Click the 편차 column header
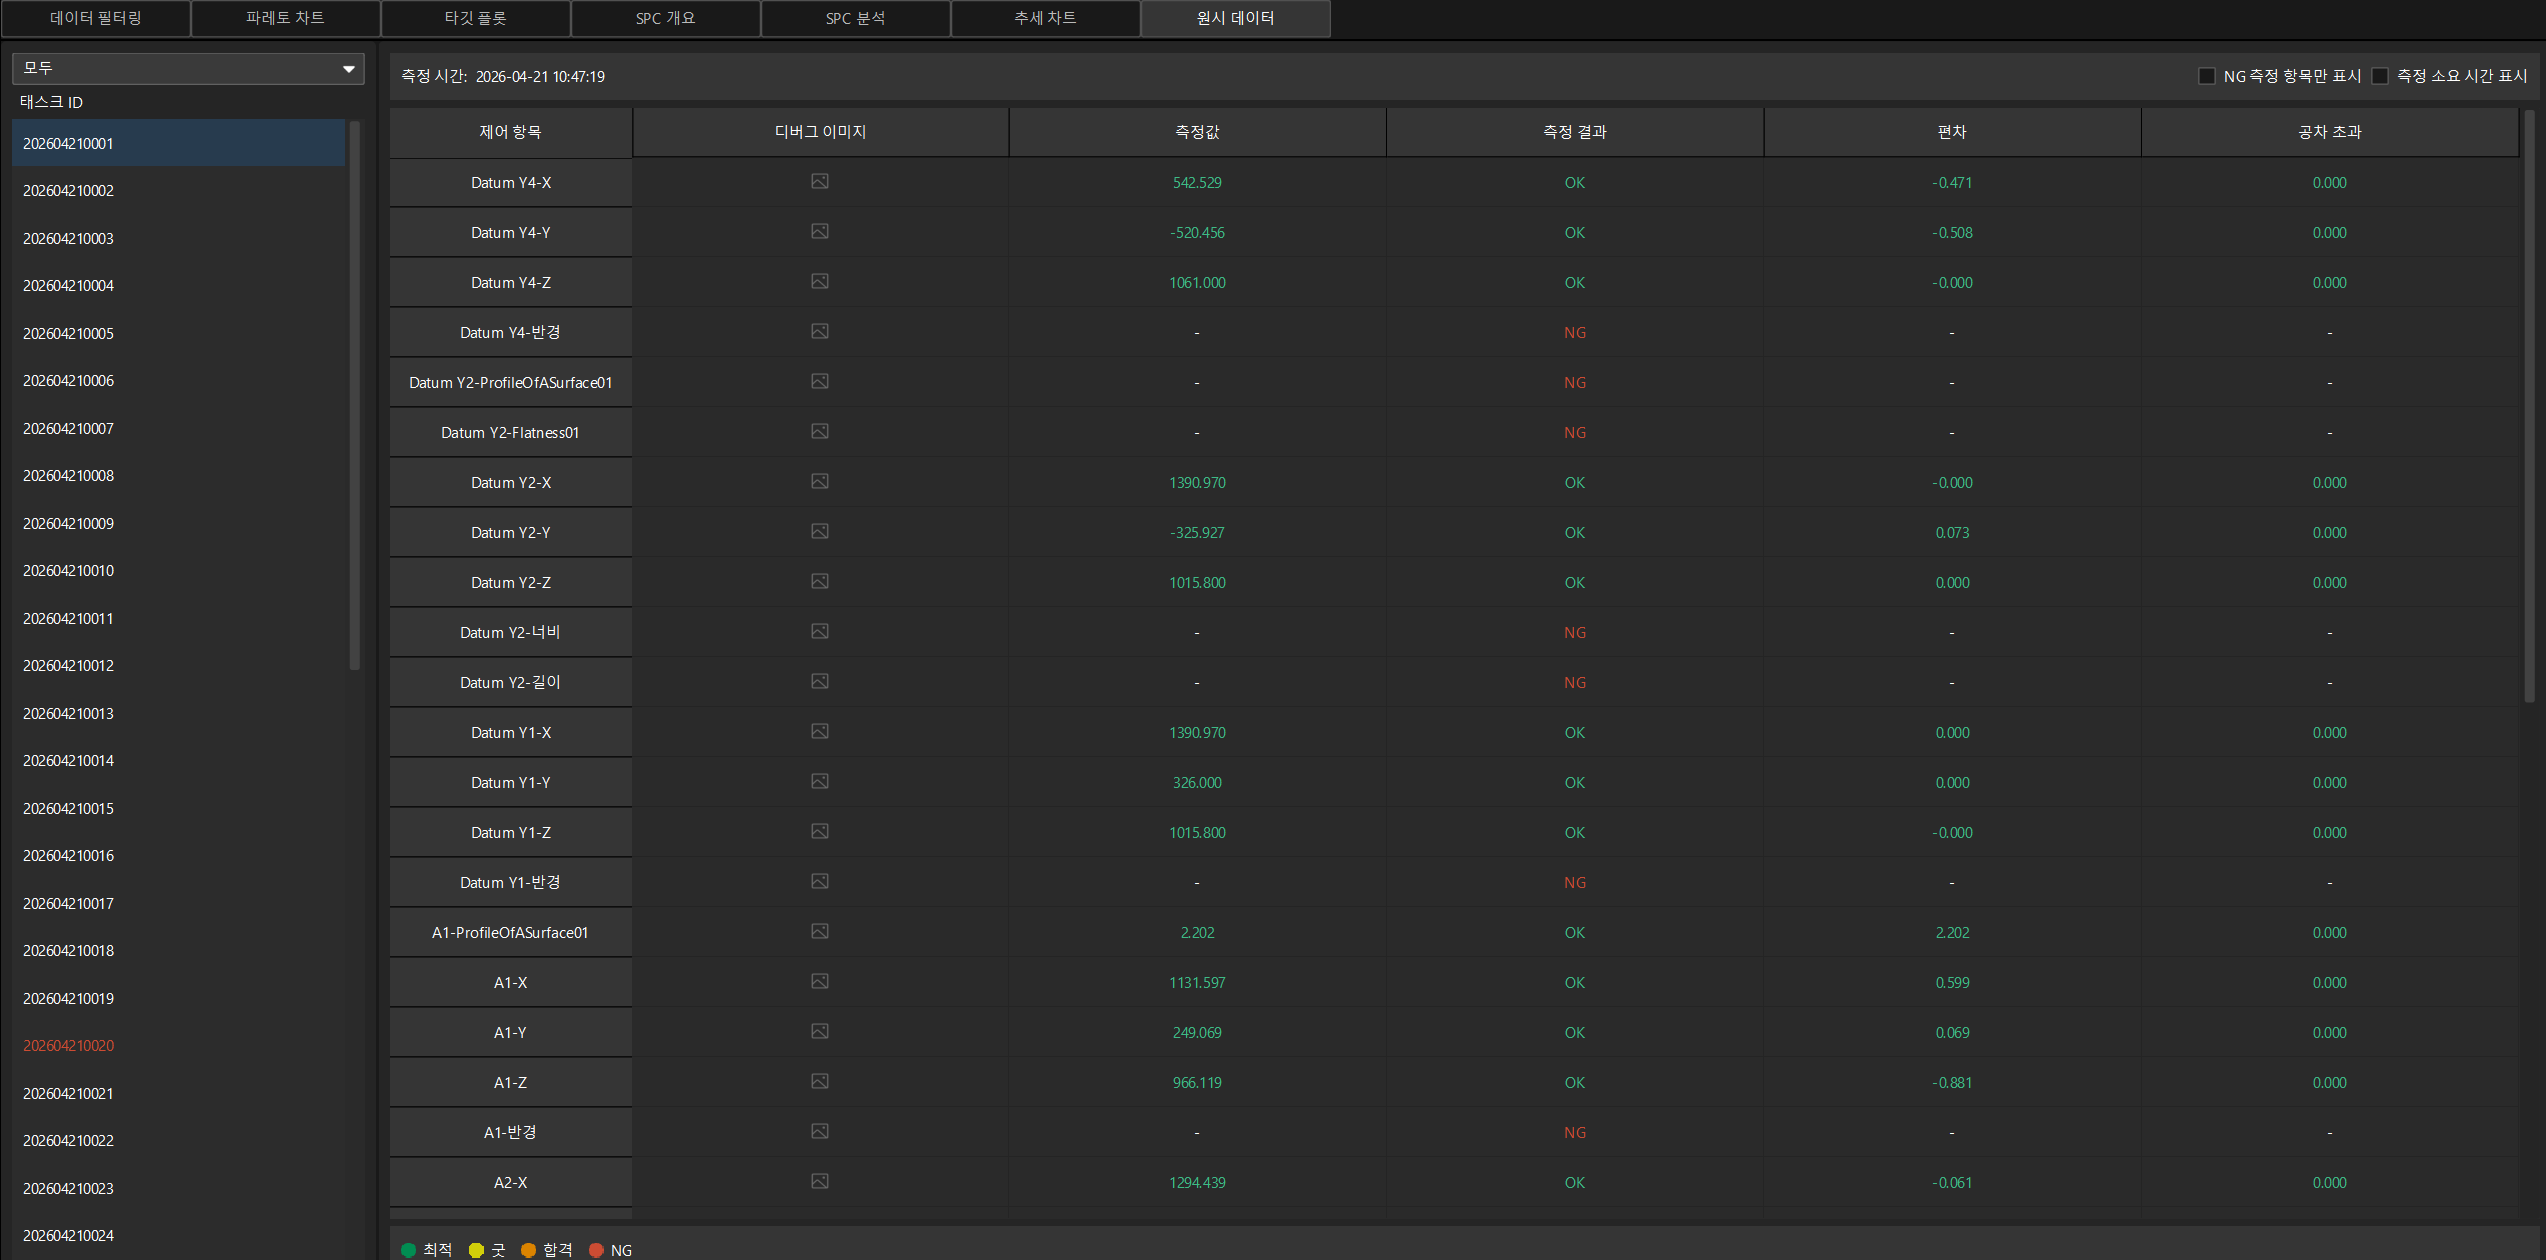Screen dimensions: 2546x1260 click(x=1952, y=132)
